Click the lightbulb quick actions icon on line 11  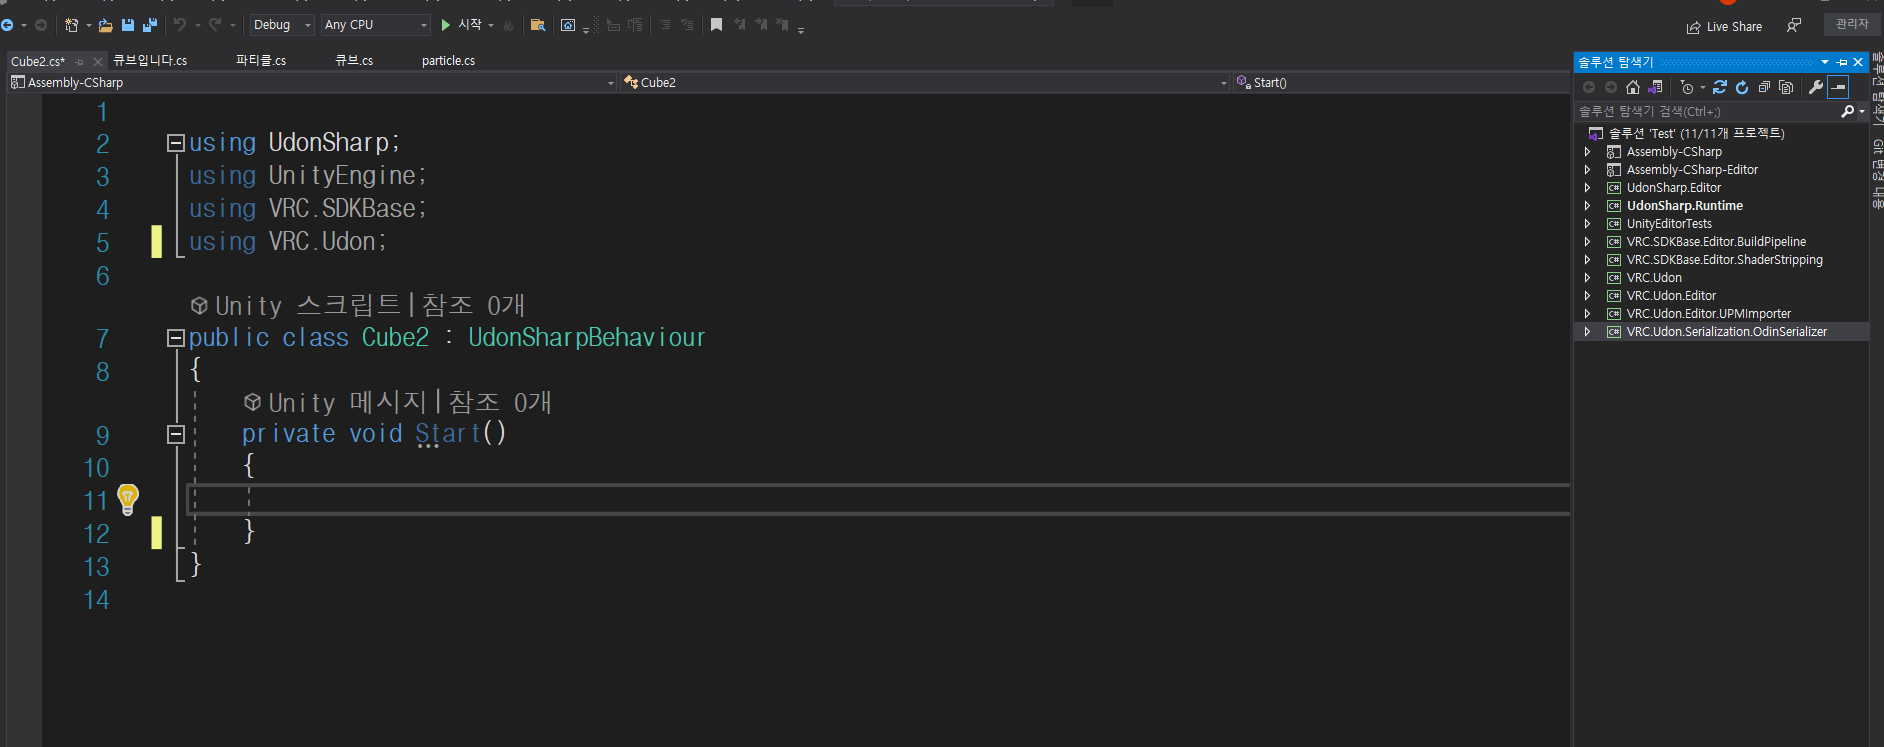(x=128, y=499)
